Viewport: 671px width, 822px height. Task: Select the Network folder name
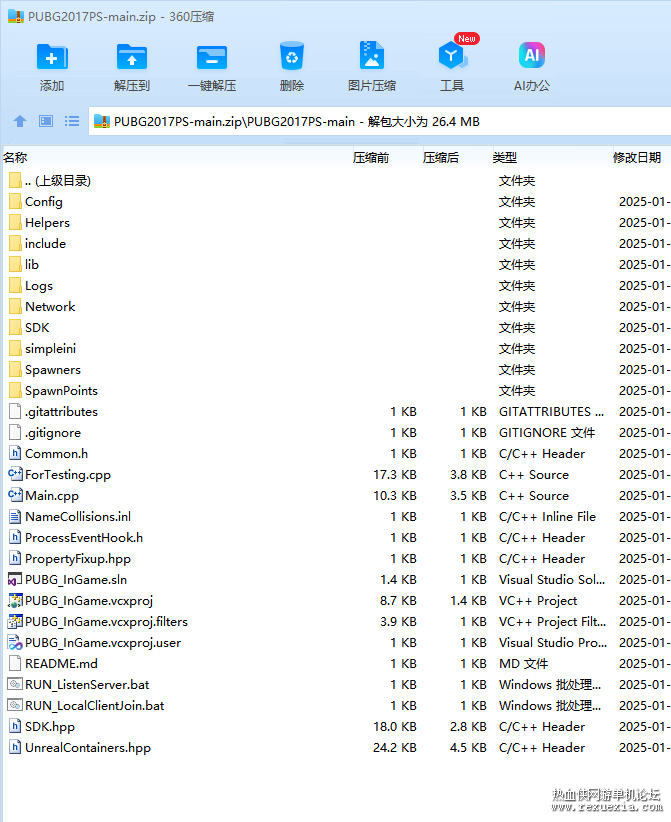pos(50,307)
